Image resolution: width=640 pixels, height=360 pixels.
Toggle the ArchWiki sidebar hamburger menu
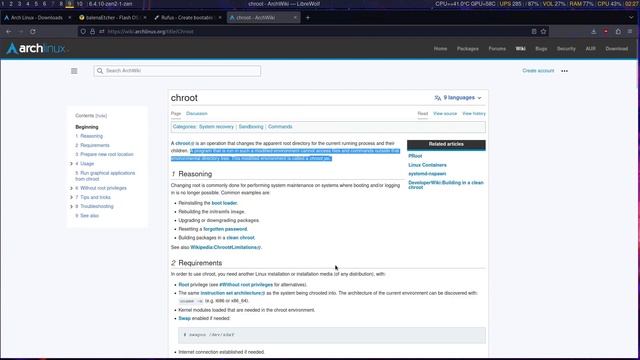click(74, 71)
